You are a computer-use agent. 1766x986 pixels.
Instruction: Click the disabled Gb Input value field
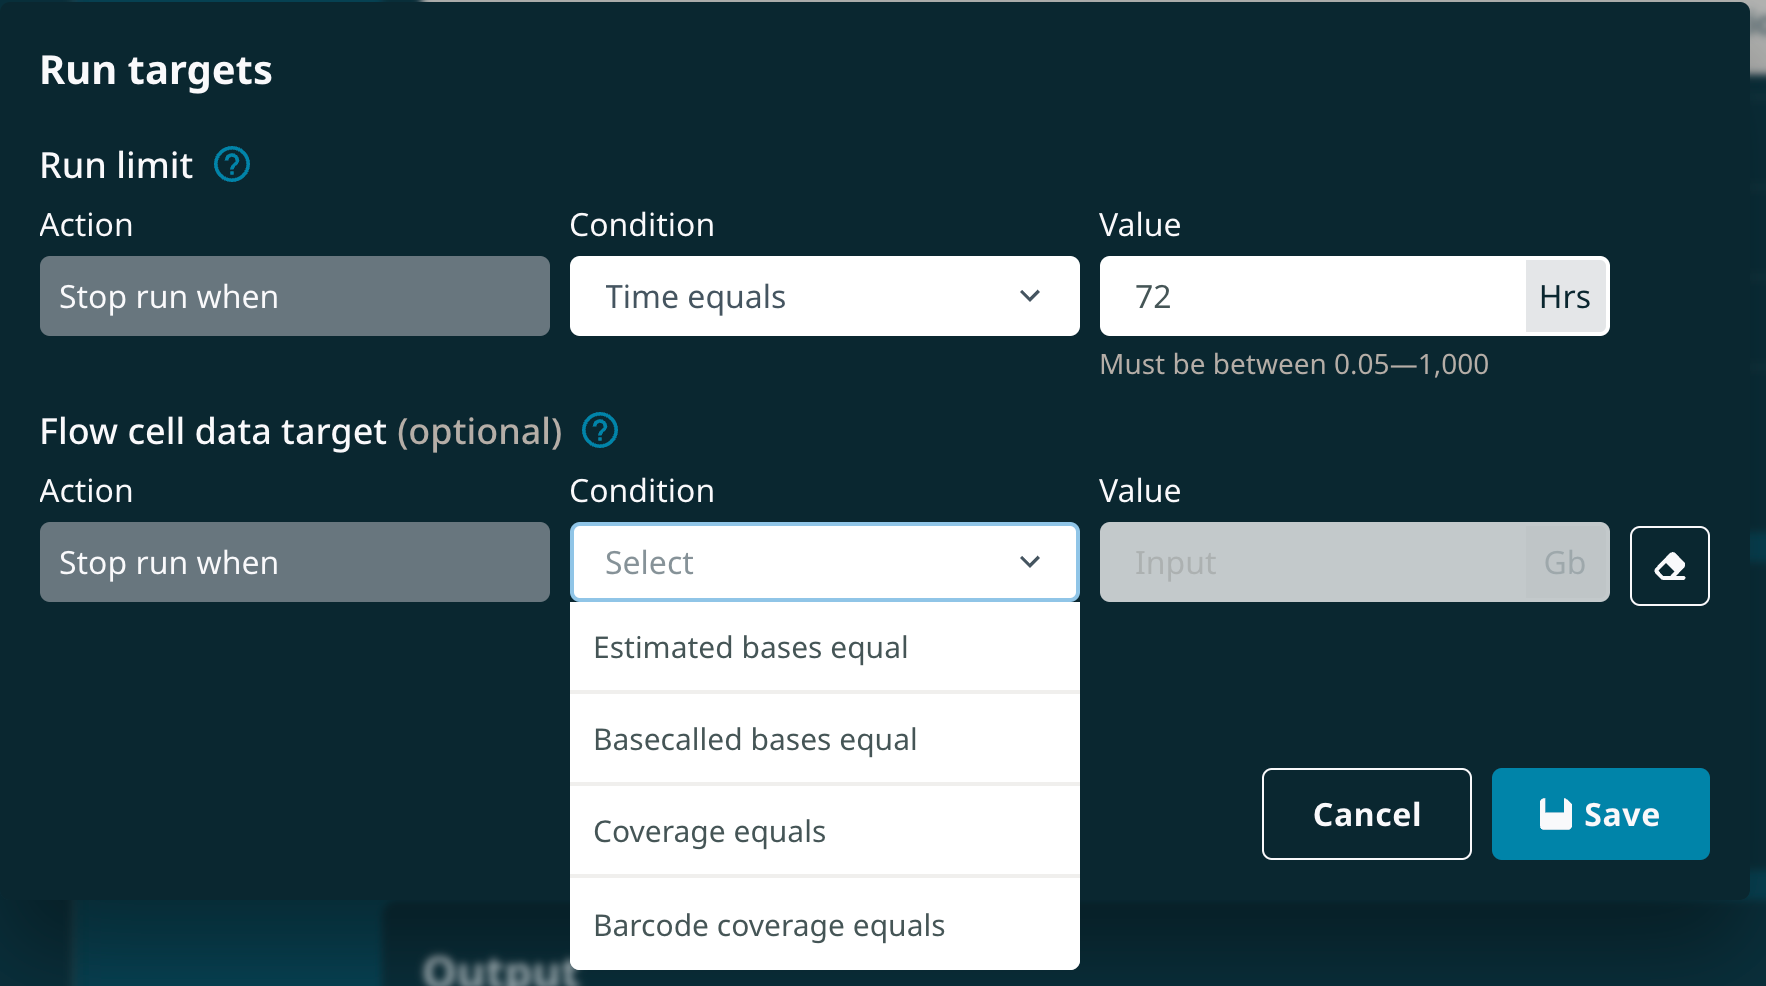(1310, 562)
